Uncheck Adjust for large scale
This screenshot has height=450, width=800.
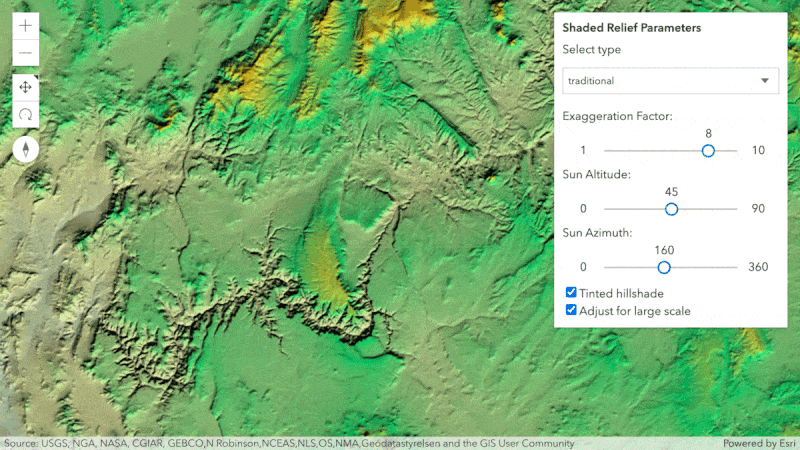[571, 310]
